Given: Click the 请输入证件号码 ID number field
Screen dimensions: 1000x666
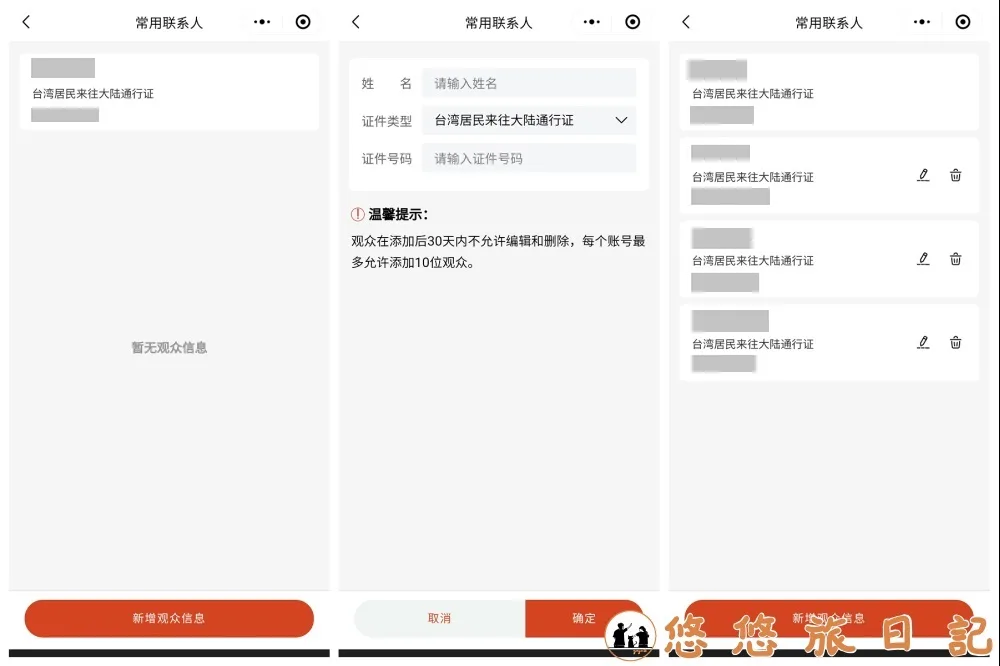Looking at the screenshot, I should tap(529, 158).
